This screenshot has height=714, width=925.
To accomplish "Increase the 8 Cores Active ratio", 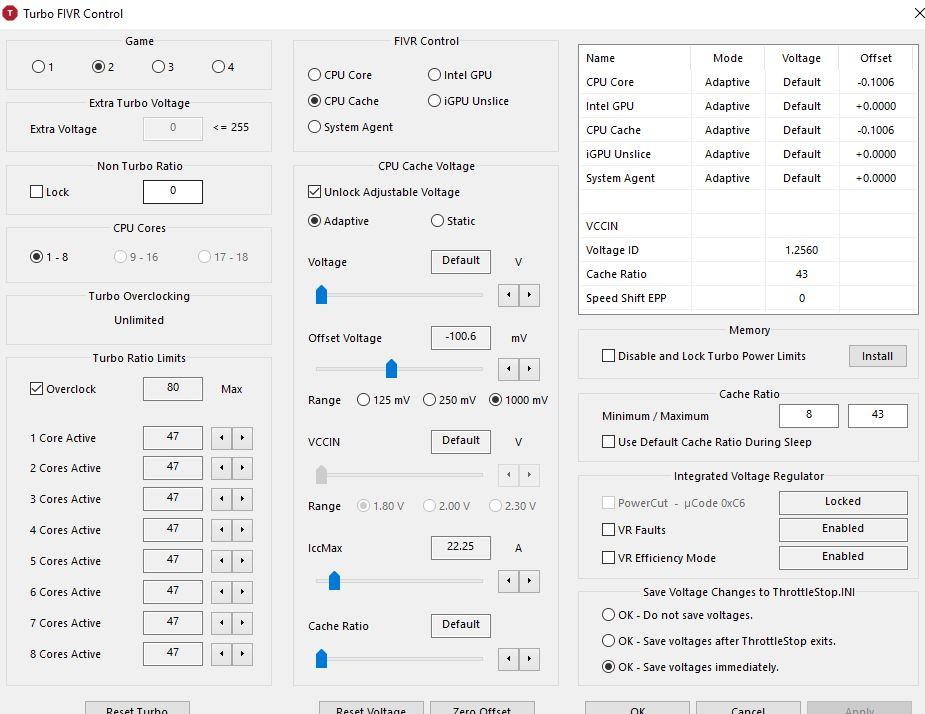I will pyautogui.click(x=242, y=654).
